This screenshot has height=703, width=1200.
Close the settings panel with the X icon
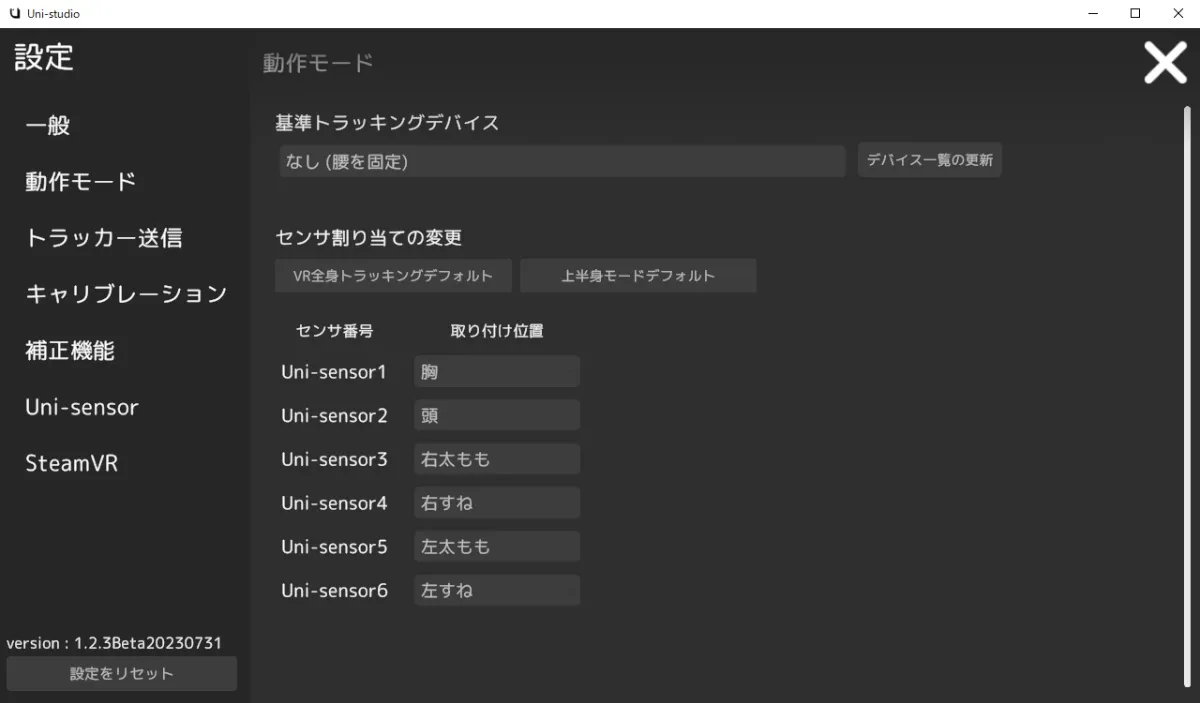(x=1165, y=62)
